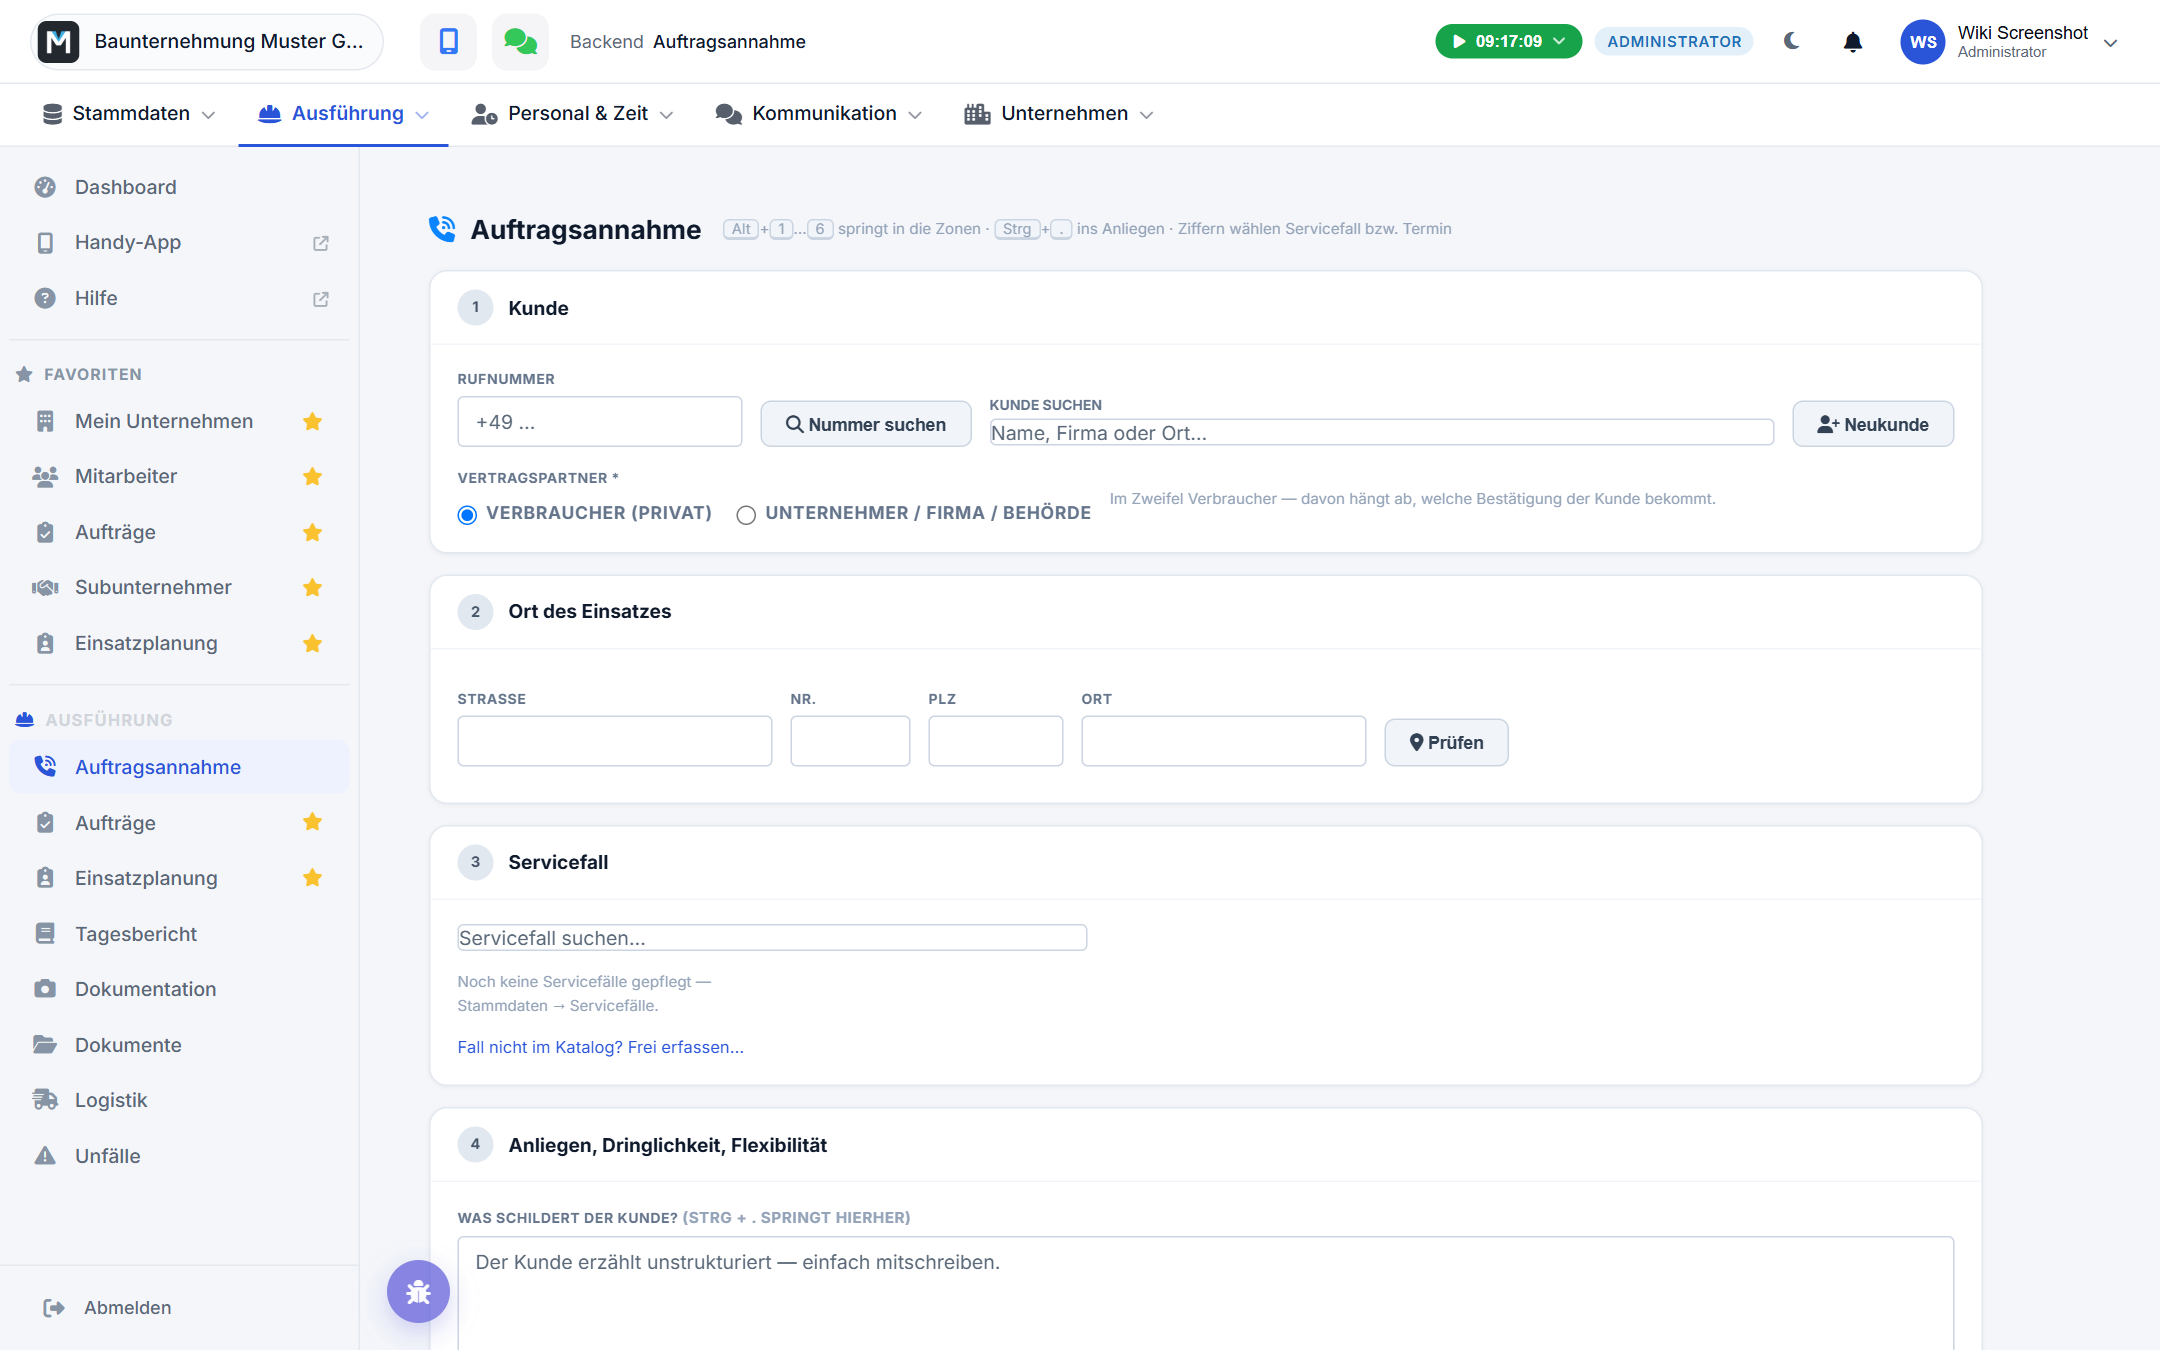Image resolution: width=2160 pixels, height=1350 pixels.
Task: Follow the Frei erfassen link
Action: click(x=601, y=1047)
